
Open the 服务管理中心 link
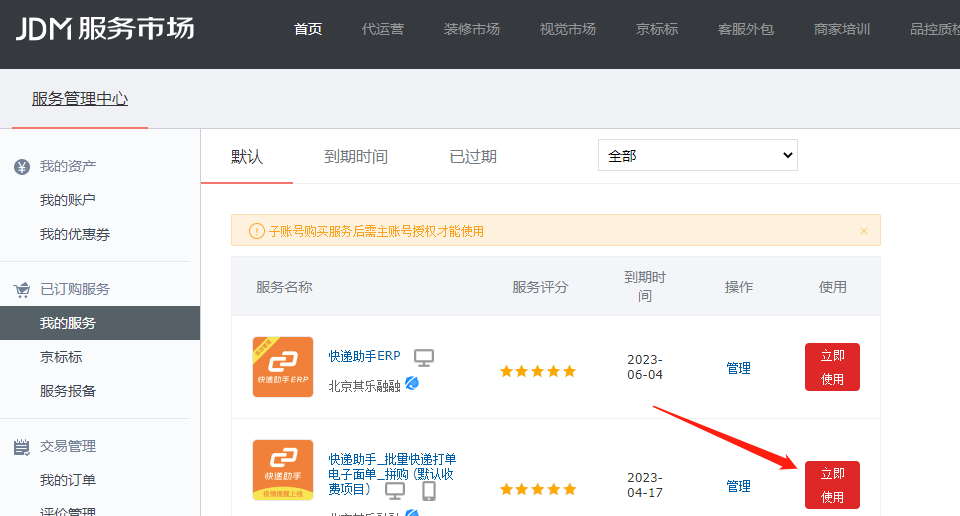(80, 99)
